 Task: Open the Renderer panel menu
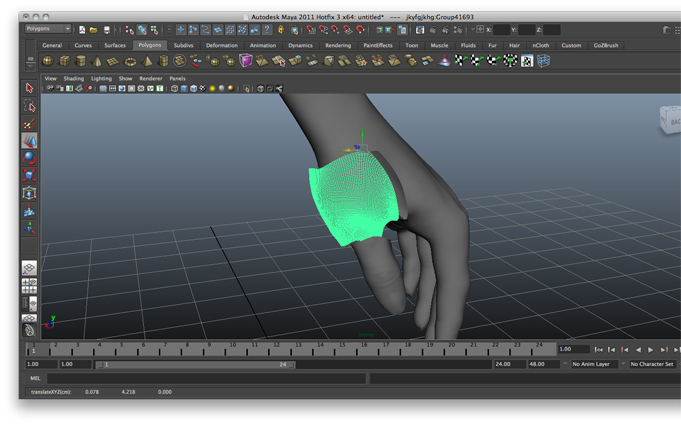(x=150, y=79)
